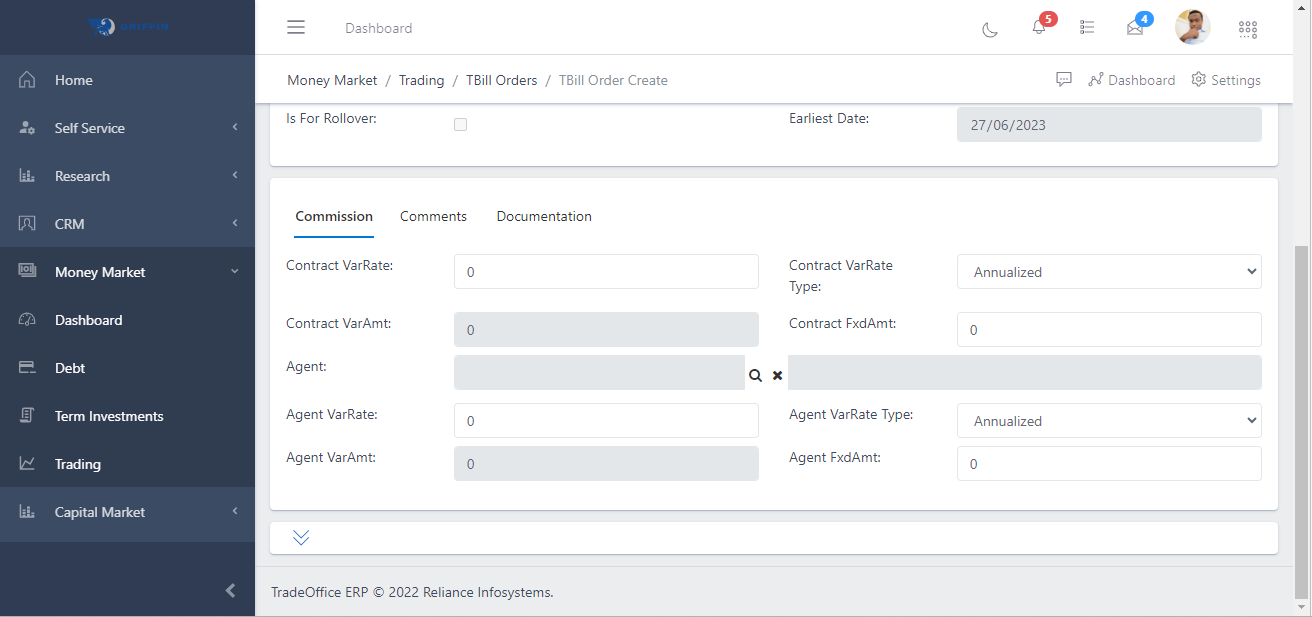Screen dimensions: 1312x617
Task: Collapse the sidebar with left arrow
Action: [230, 590]
